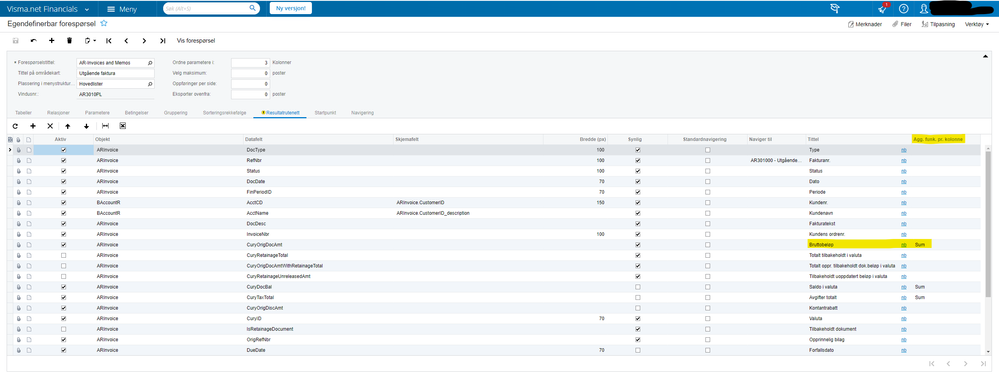The height and width of the screenshot is (376, 999).
Task: Enable Standardnavigering for the RefNbr row
Action: pos(707,161)
